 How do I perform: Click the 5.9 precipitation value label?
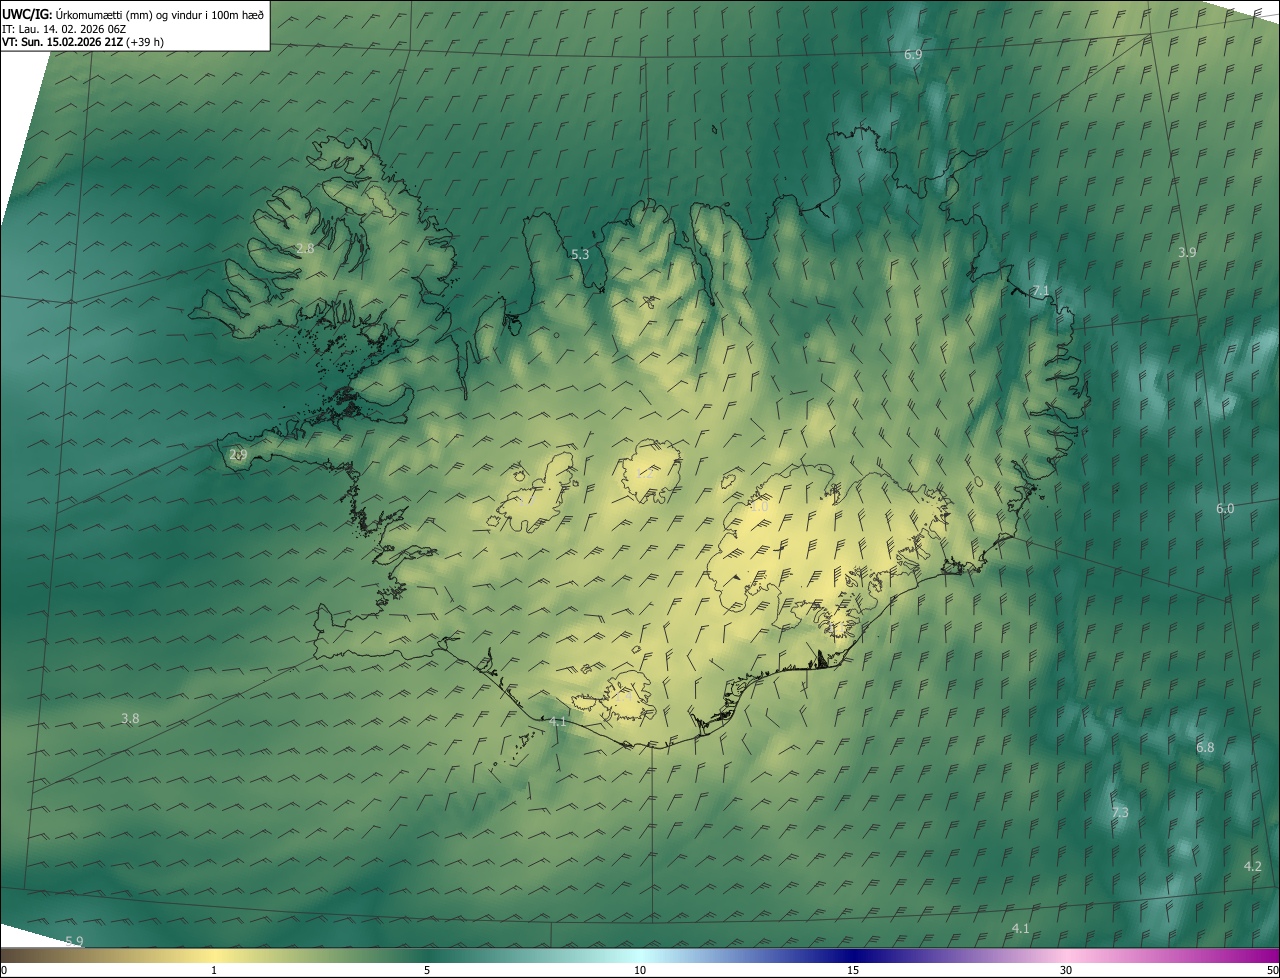click(x=74, y=942)
